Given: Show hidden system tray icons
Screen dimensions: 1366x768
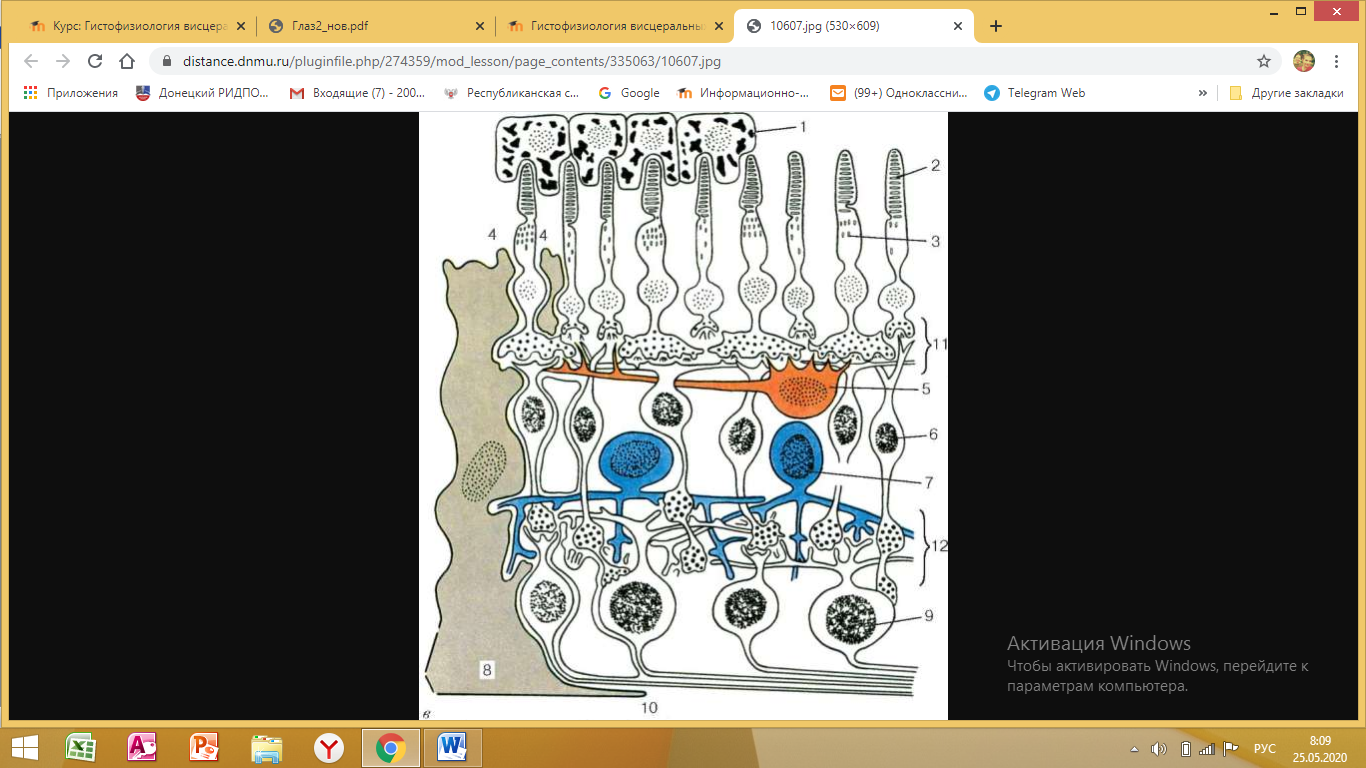Looking at the screenshot, I should click(x=1134, y=748).
